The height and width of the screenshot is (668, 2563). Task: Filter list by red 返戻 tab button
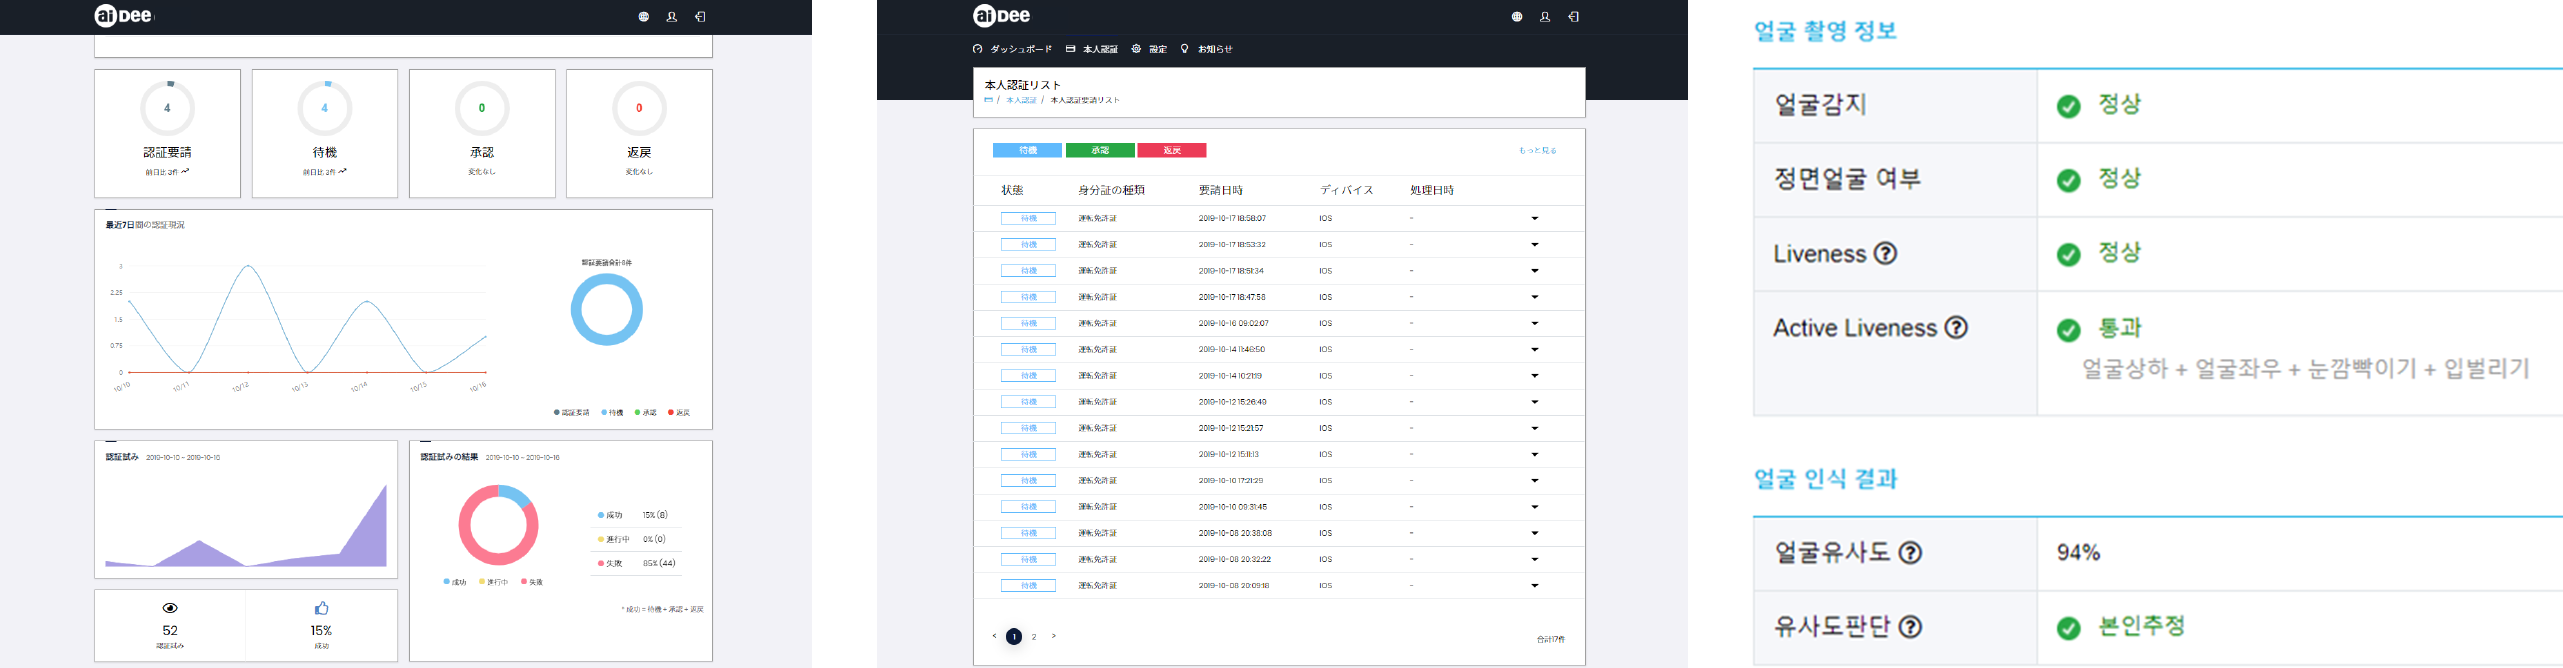click(x=1172, y=150)
